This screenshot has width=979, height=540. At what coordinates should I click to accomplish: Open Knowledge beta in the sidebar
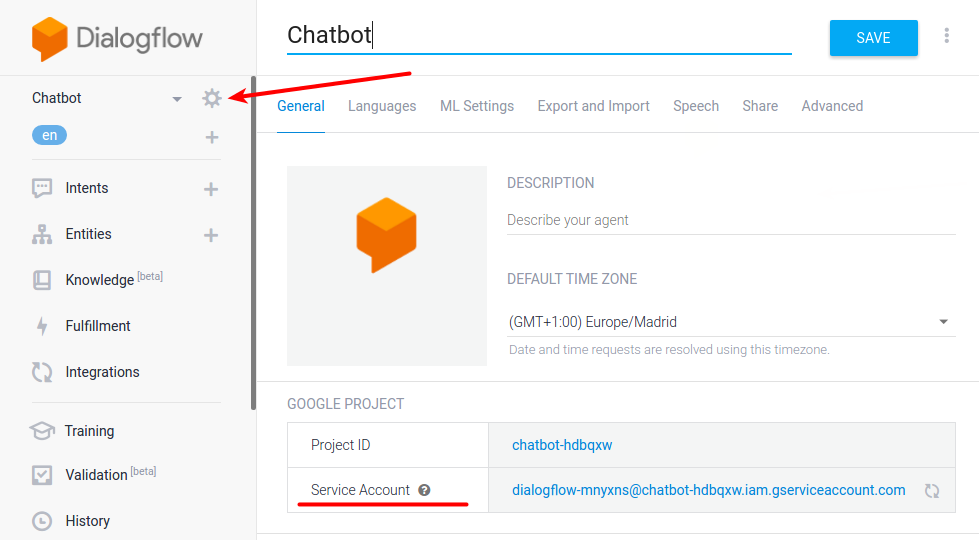114,279
